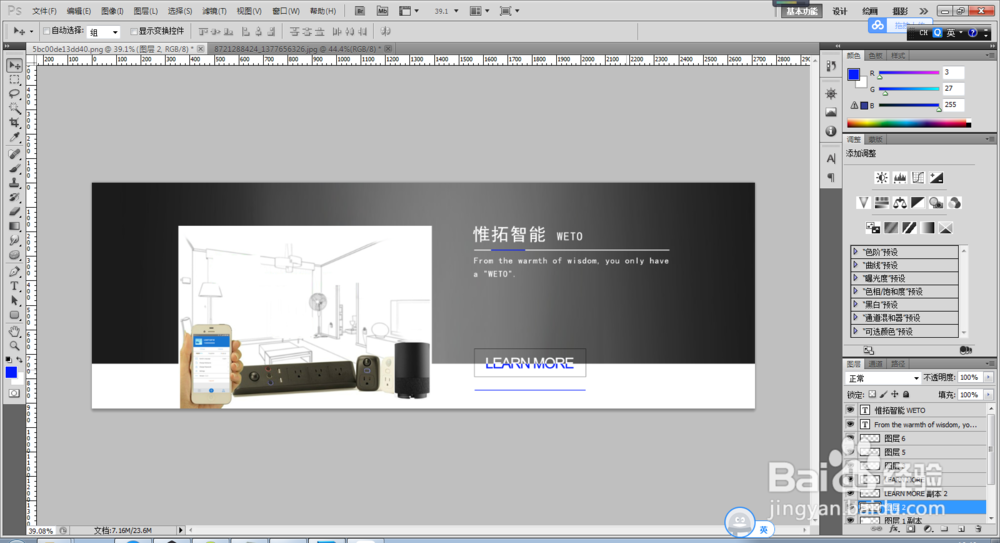The image size is (1000, 543).
Task: Delete layer with trash icon
Action: [978, 529]
